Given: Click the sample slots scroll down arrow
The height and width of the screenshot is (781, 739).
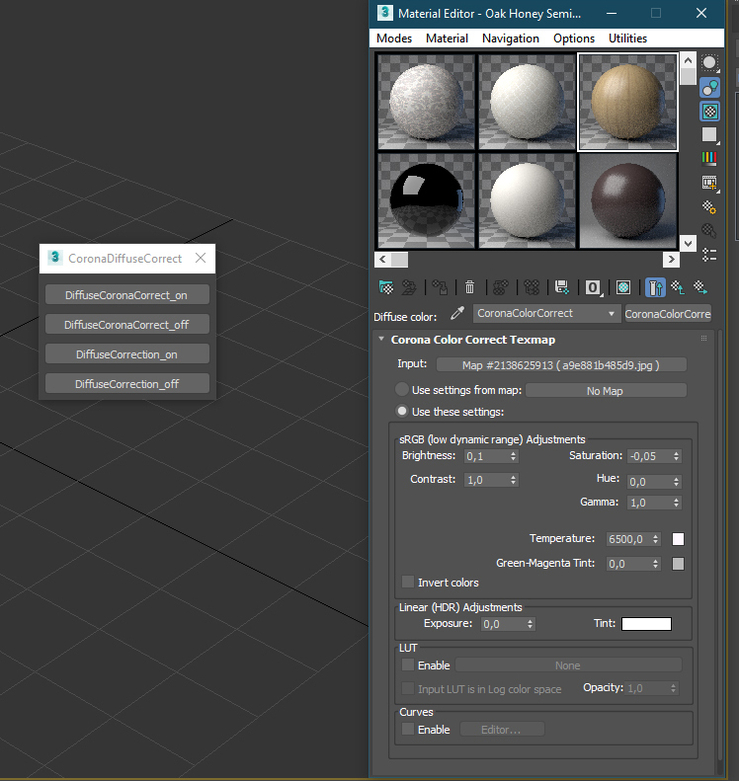Looking at the screenshot, I should [x=688, y=244].
